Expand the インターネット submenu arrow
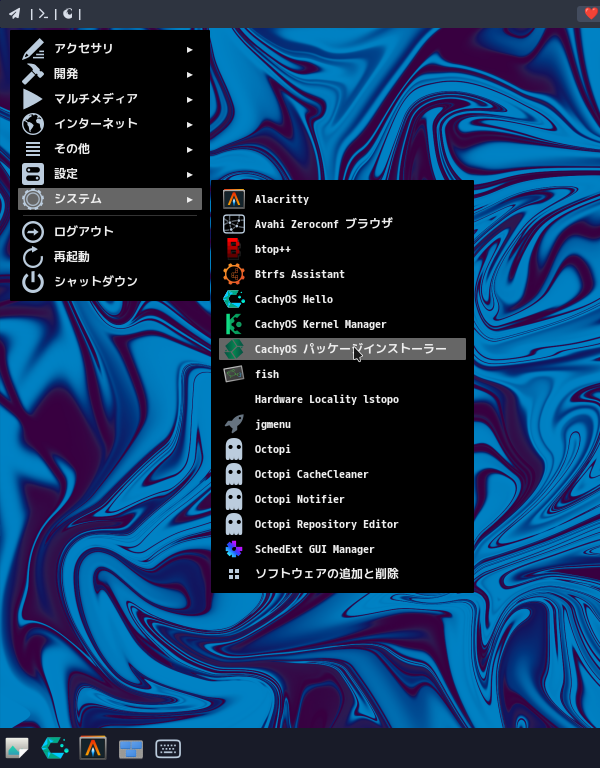Screen dimensions: 600x768 pyautogui.click(x=190, y=124)
